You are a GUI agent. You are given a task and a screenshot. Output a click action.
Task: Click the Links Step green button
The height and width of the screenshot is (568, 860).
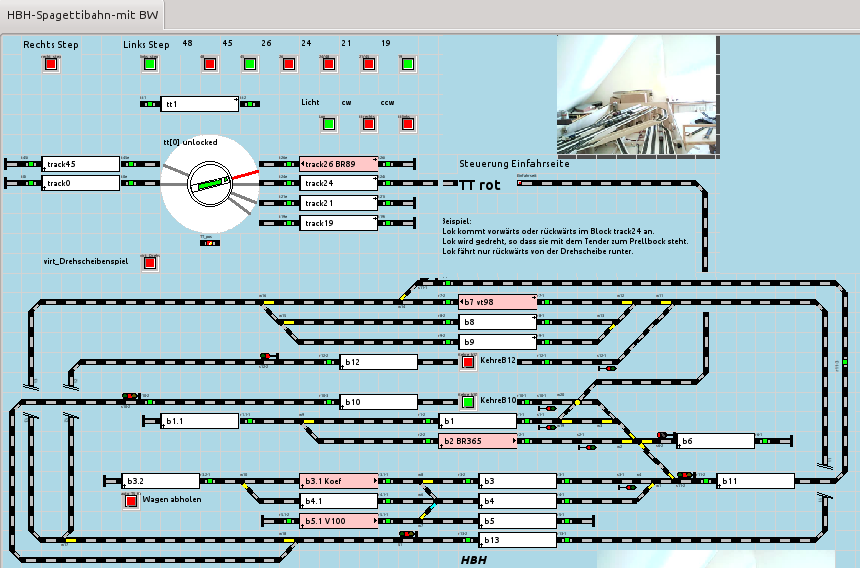coord(150,64)
